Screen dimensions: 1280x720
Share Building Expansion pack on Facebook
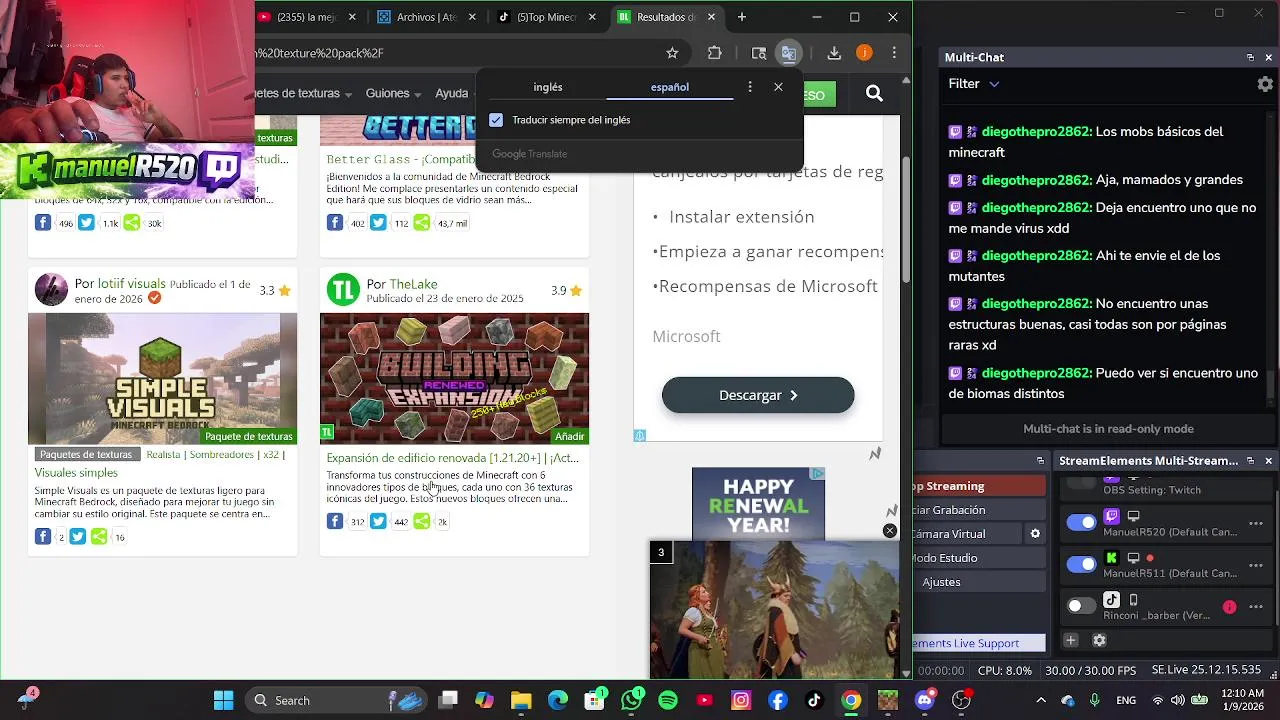[x=335, y=521]
